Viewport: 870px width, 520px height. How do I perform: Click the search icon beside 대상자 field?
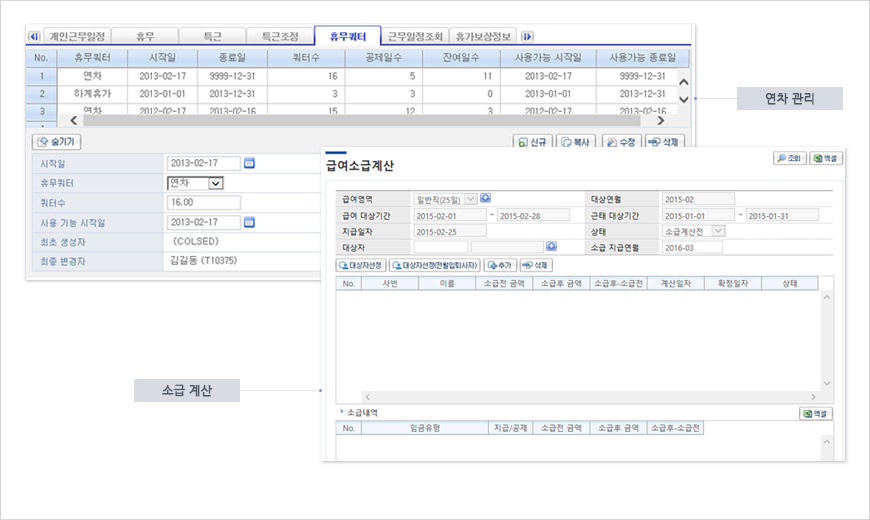tap(551, 246)
